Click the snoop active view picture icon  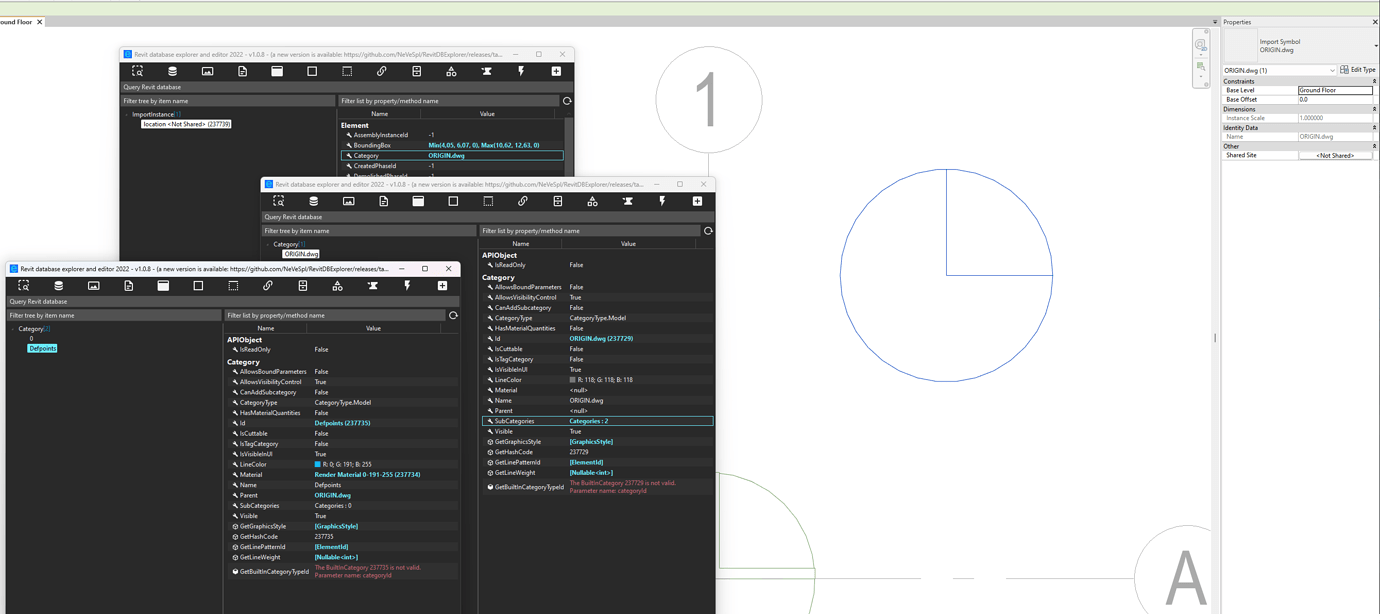[94, 285]
